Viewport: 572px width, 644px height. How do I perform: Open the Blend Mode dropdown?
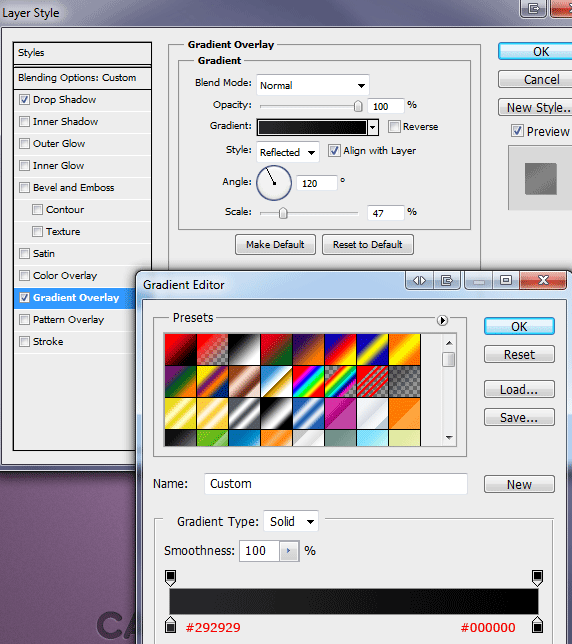tap(312, 85)
